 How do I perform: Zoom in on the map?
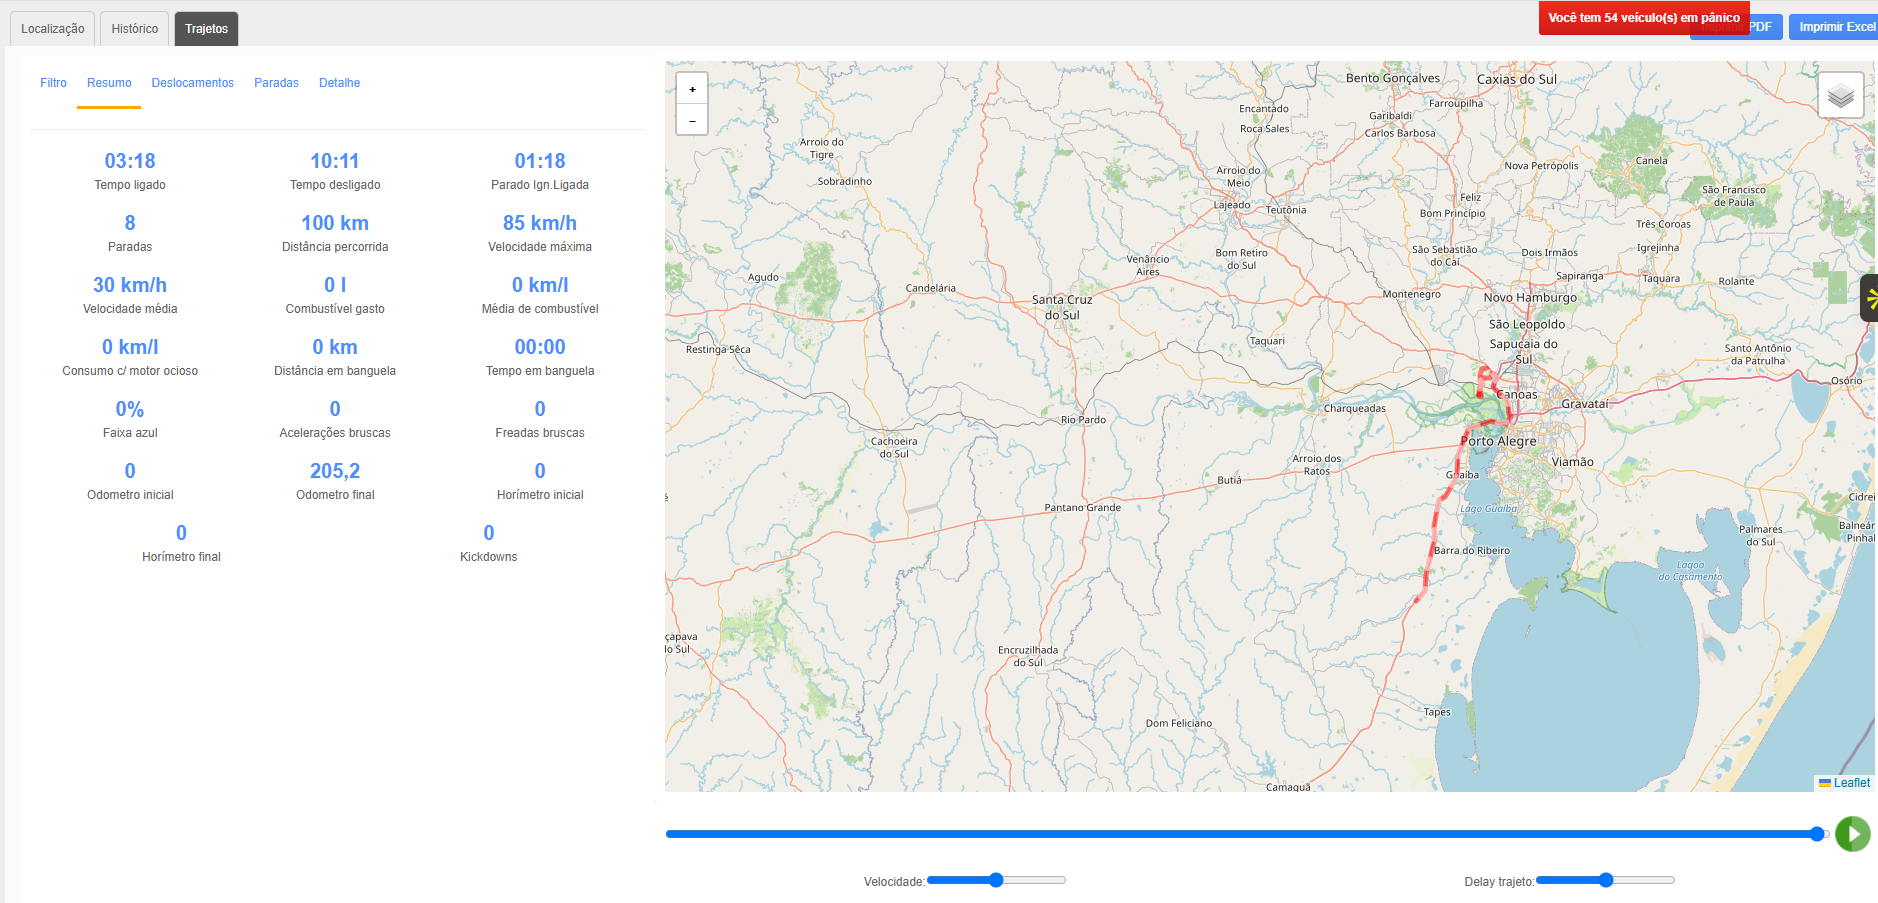click(692, 89)
